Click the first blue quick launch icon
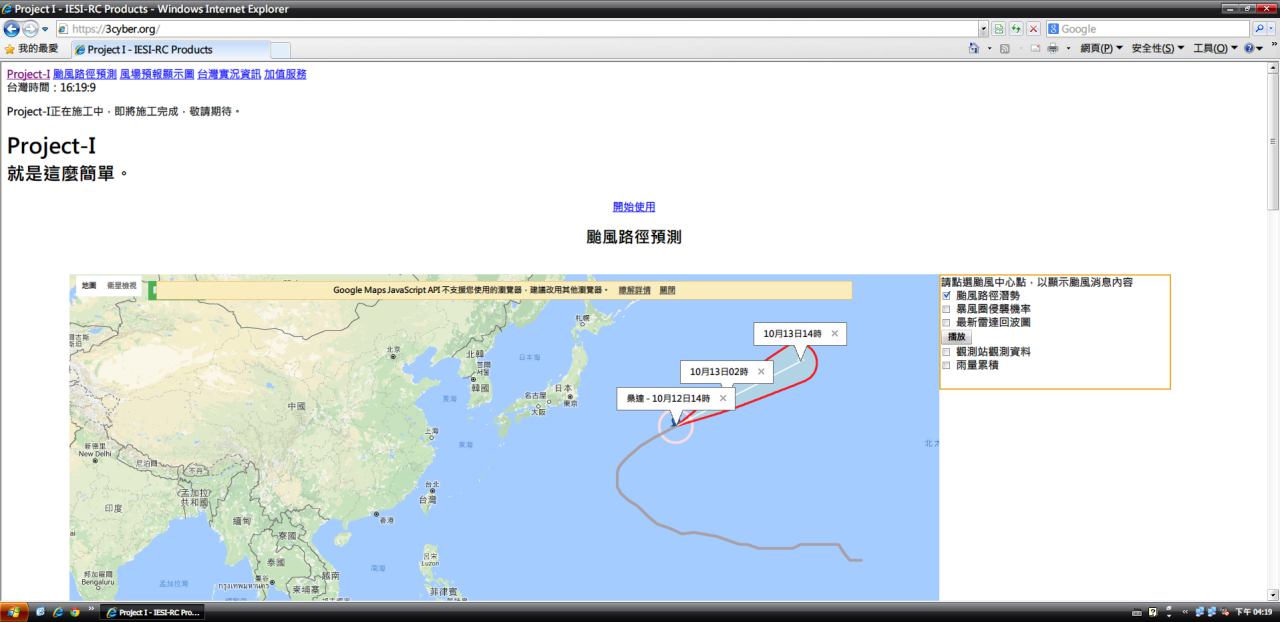 tap(41, 612)
